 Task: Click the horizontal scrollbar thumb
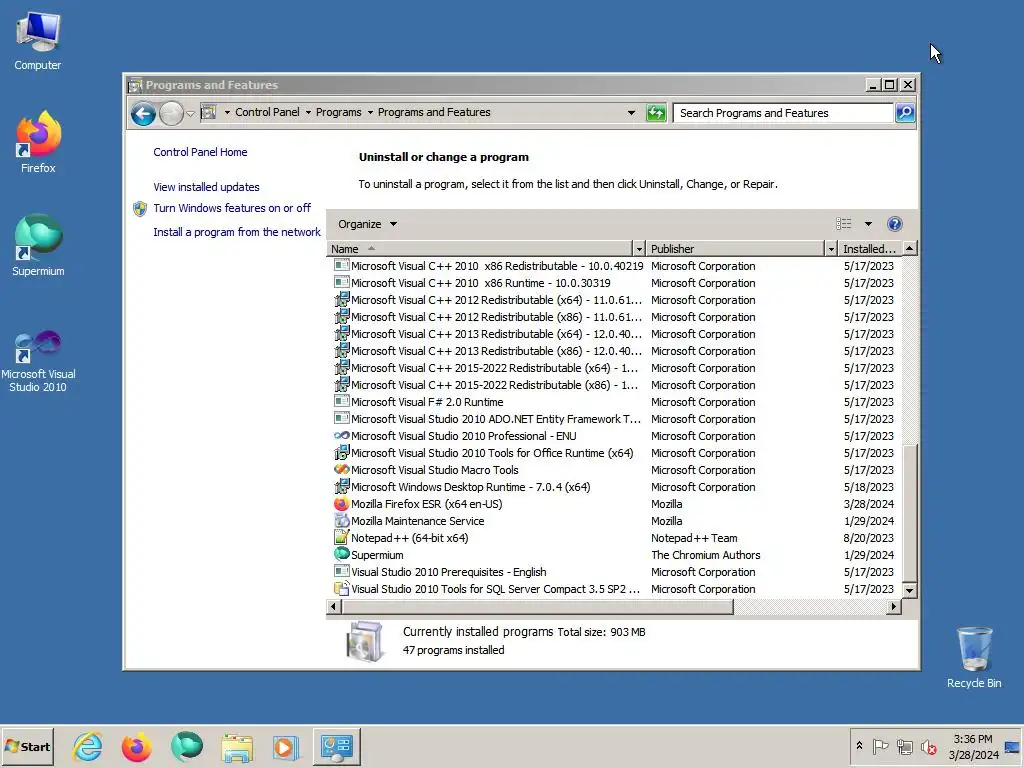click(x=537, y=607)
